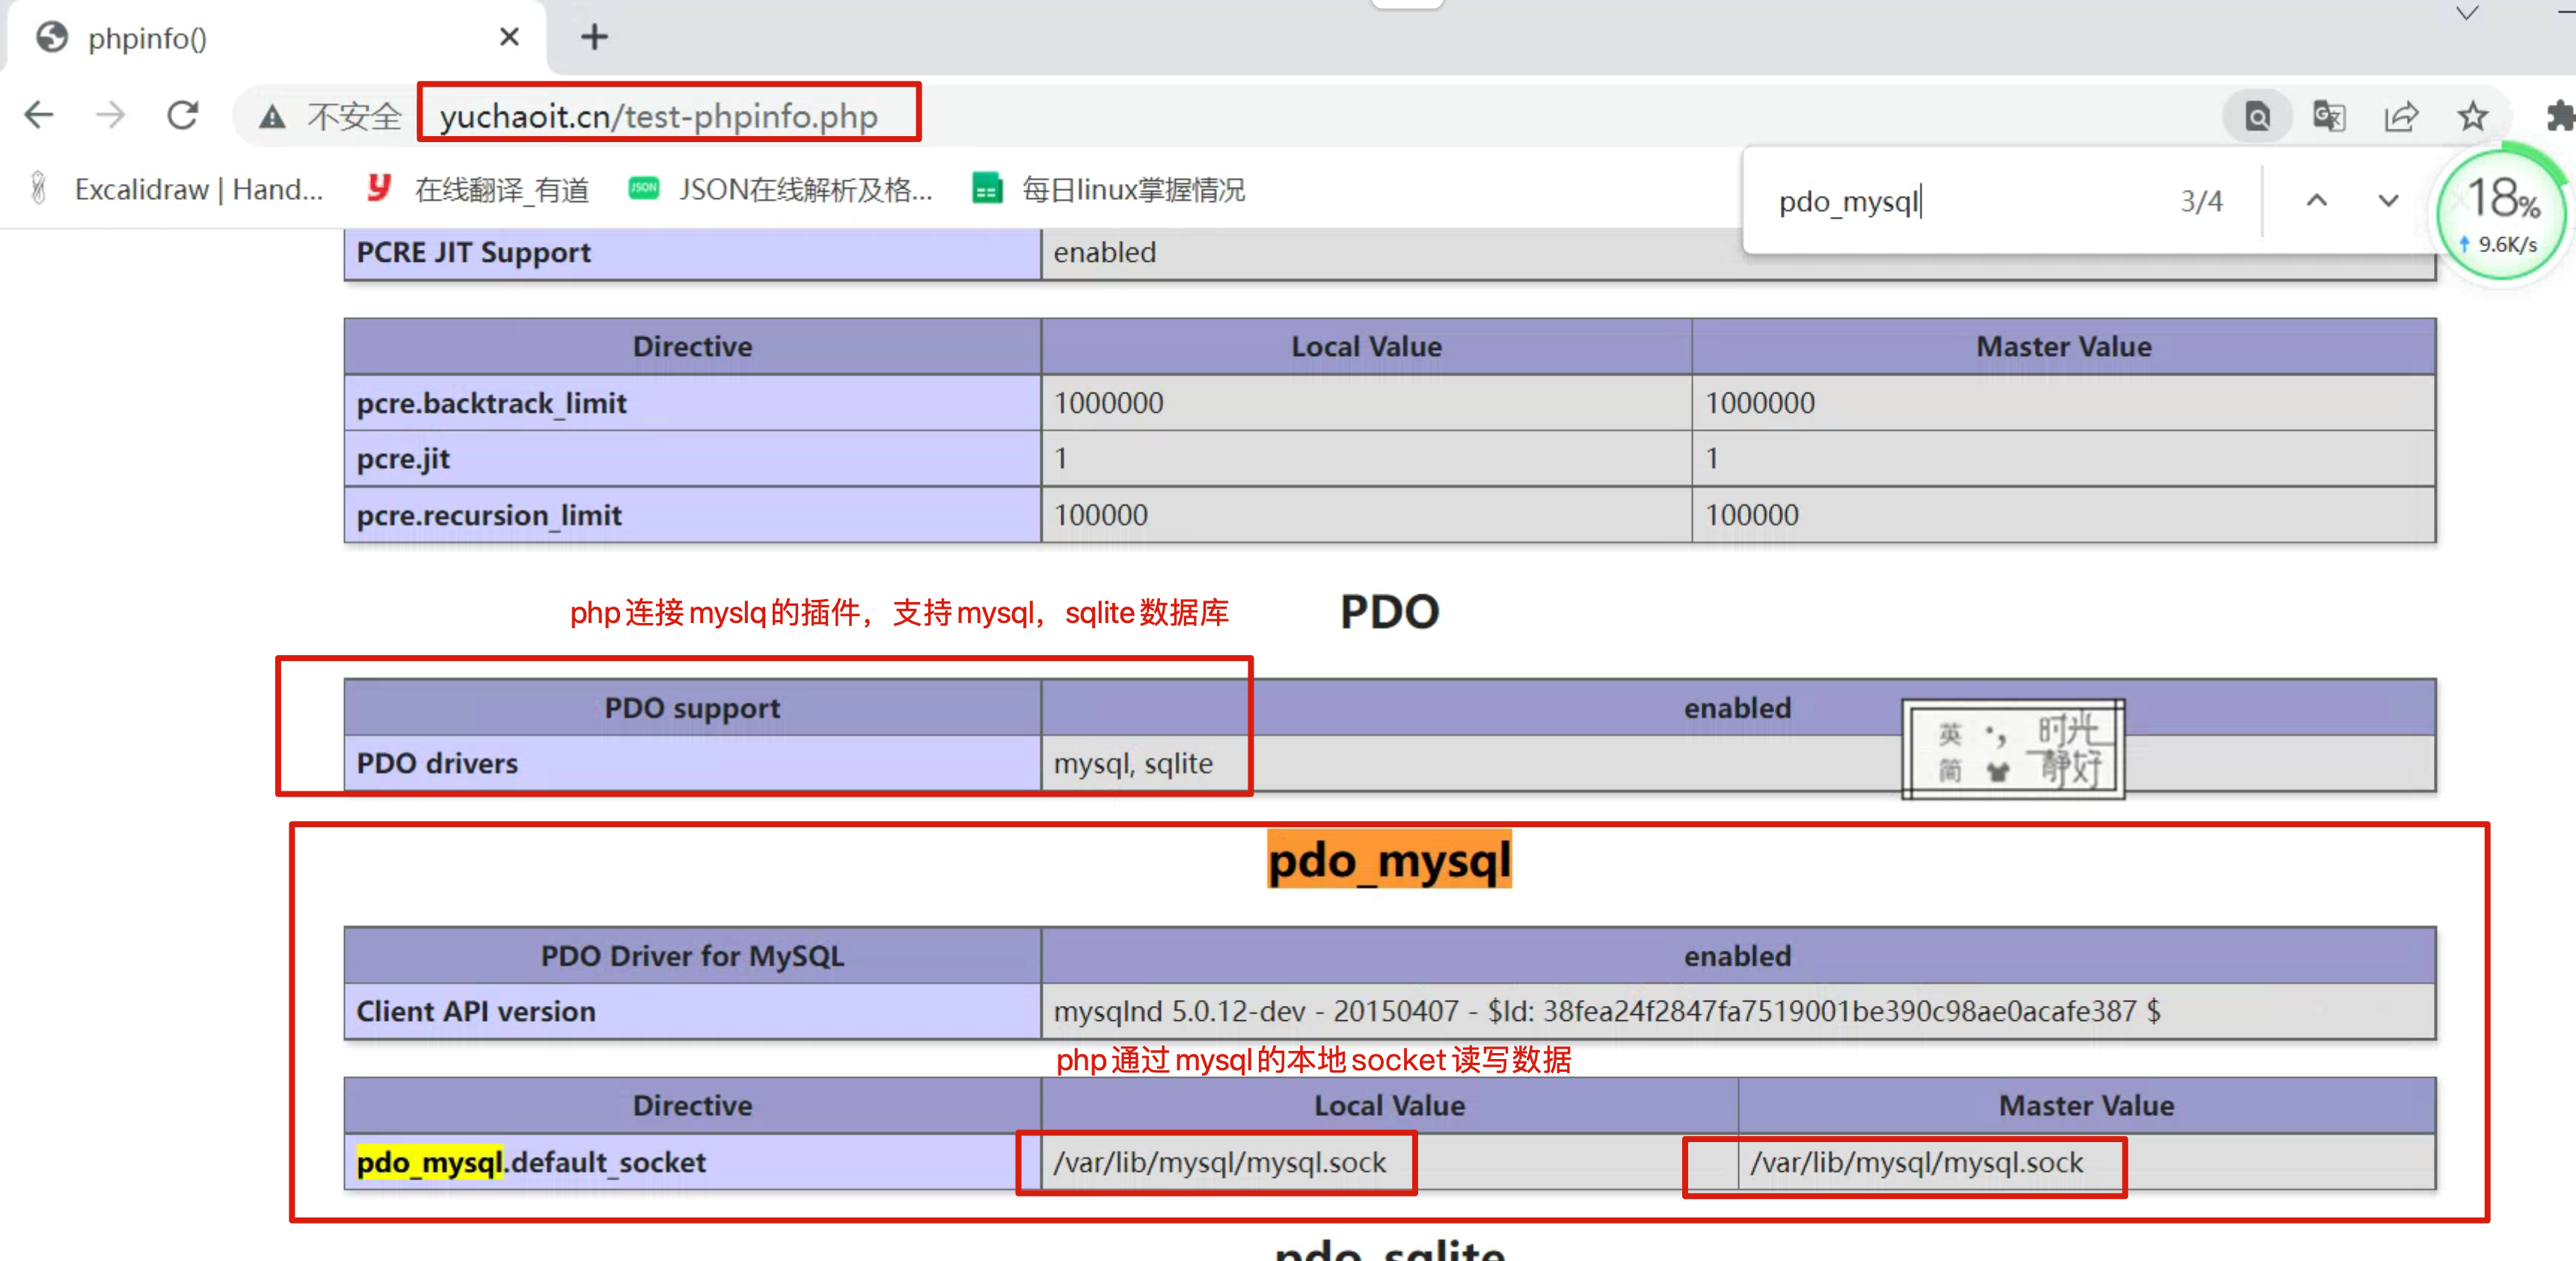Jump to next find match
Screen dimensions: 2576x1261
coord(2388,201)
